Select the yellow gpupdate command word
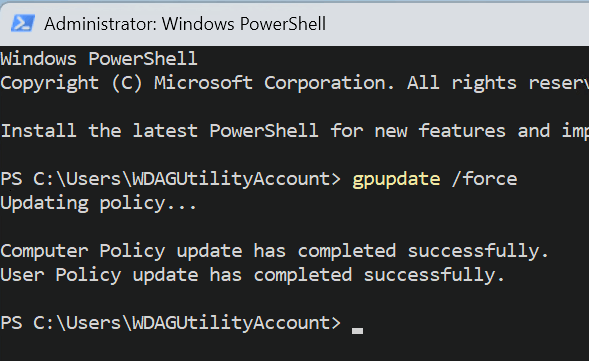Image resolution: width=589 pixels, height=361 pixels. click(x=396, y=180)
